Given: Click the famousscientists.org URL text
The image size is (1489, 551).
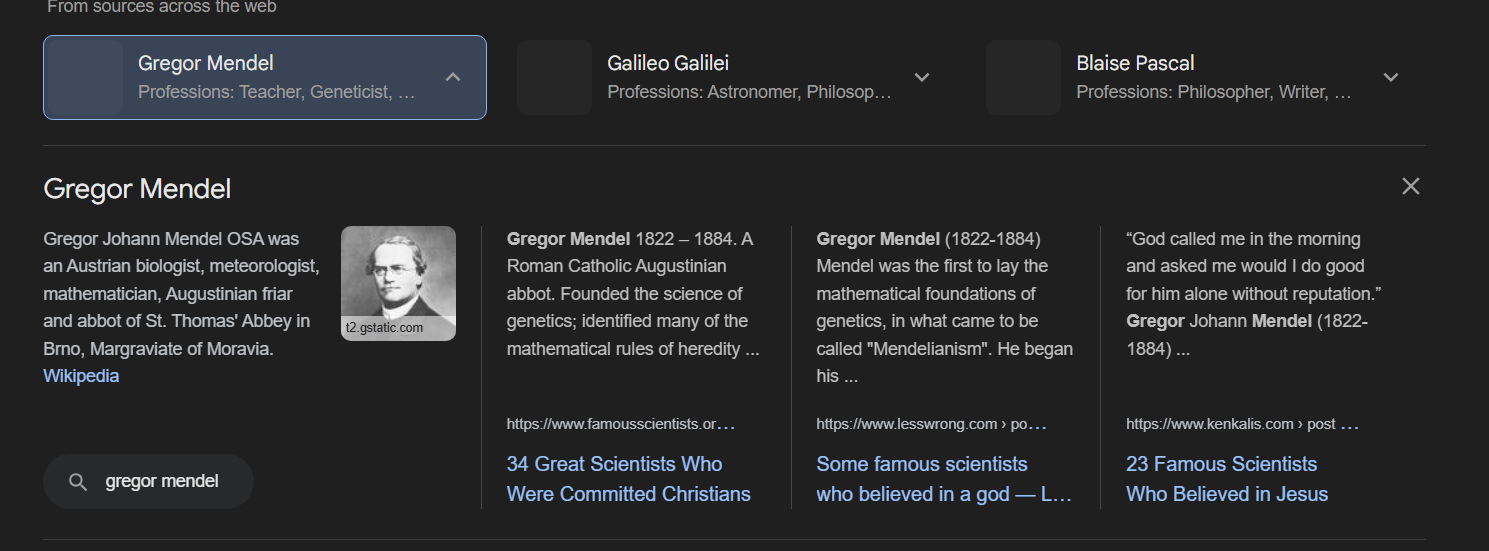Looking at the screenshot, I should pyautogui.click(x=620, y=424).
